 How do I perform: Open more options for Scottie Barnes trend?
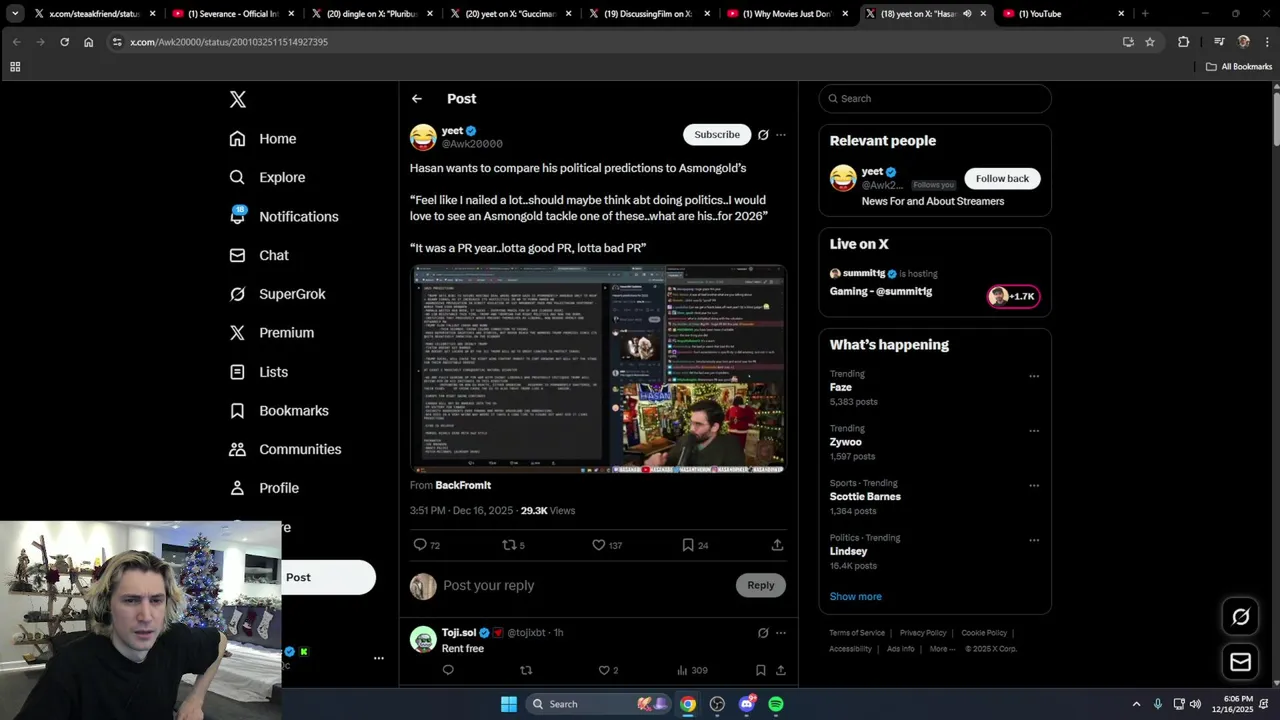tap(1034, 486)
